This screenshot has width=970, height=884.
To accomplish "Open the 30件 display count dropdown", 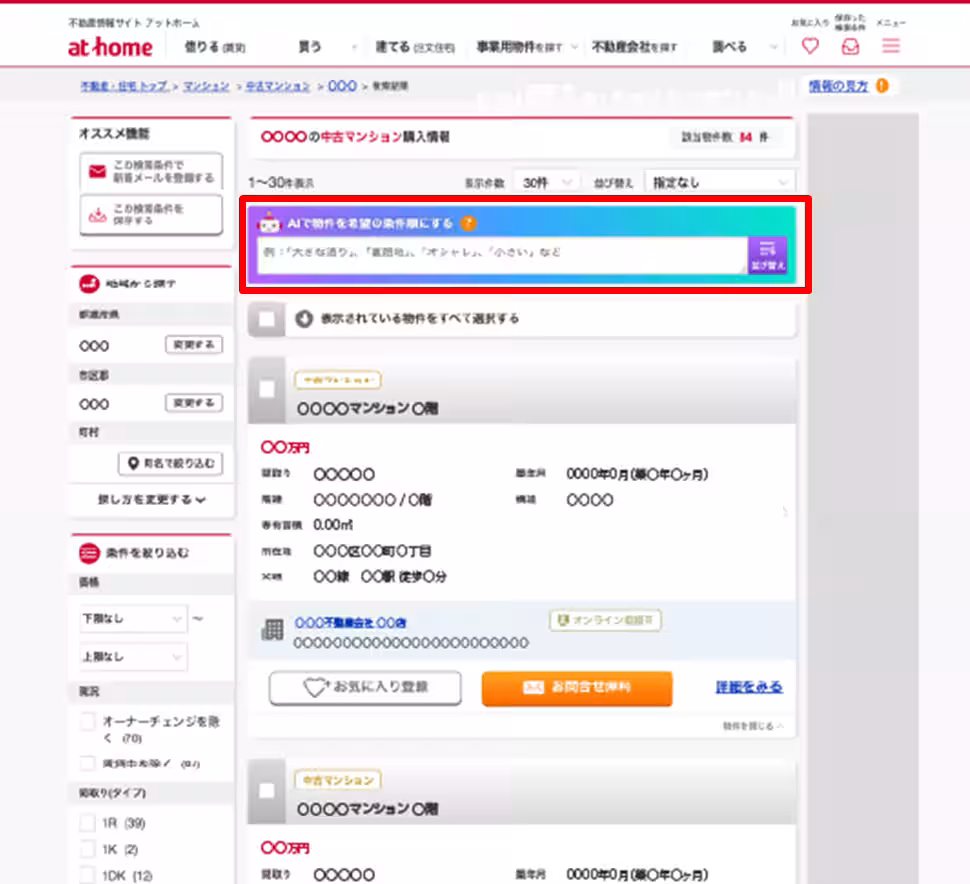I will pos(546,182).
